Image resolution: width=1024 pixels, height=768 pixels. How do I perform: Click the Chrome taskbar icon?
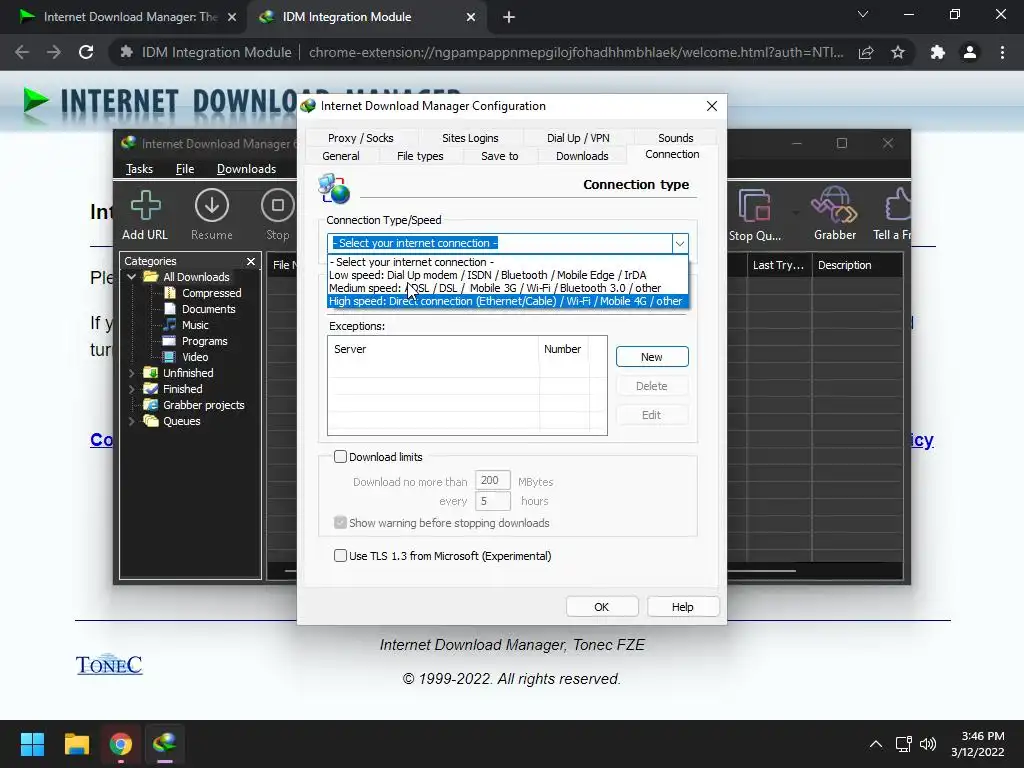point(120,744)
